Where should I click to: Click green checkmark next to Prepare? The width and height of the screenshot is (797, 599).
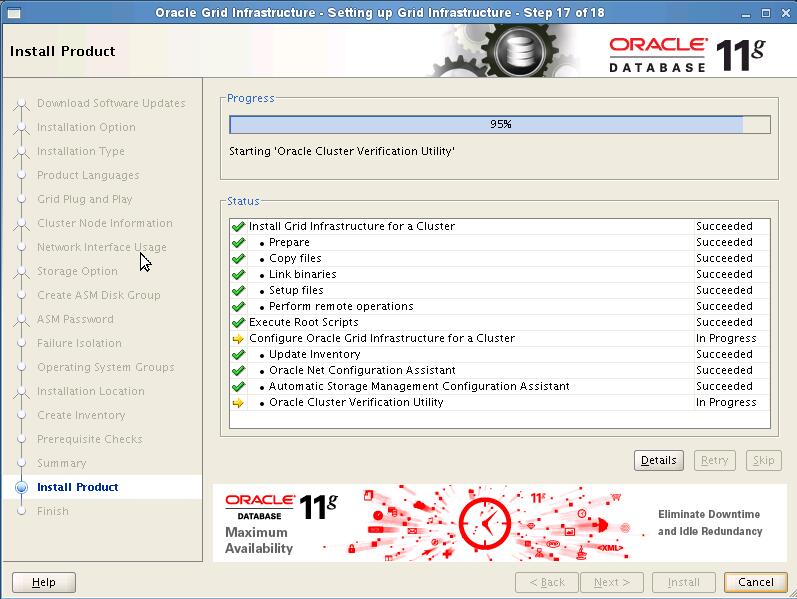238,243
